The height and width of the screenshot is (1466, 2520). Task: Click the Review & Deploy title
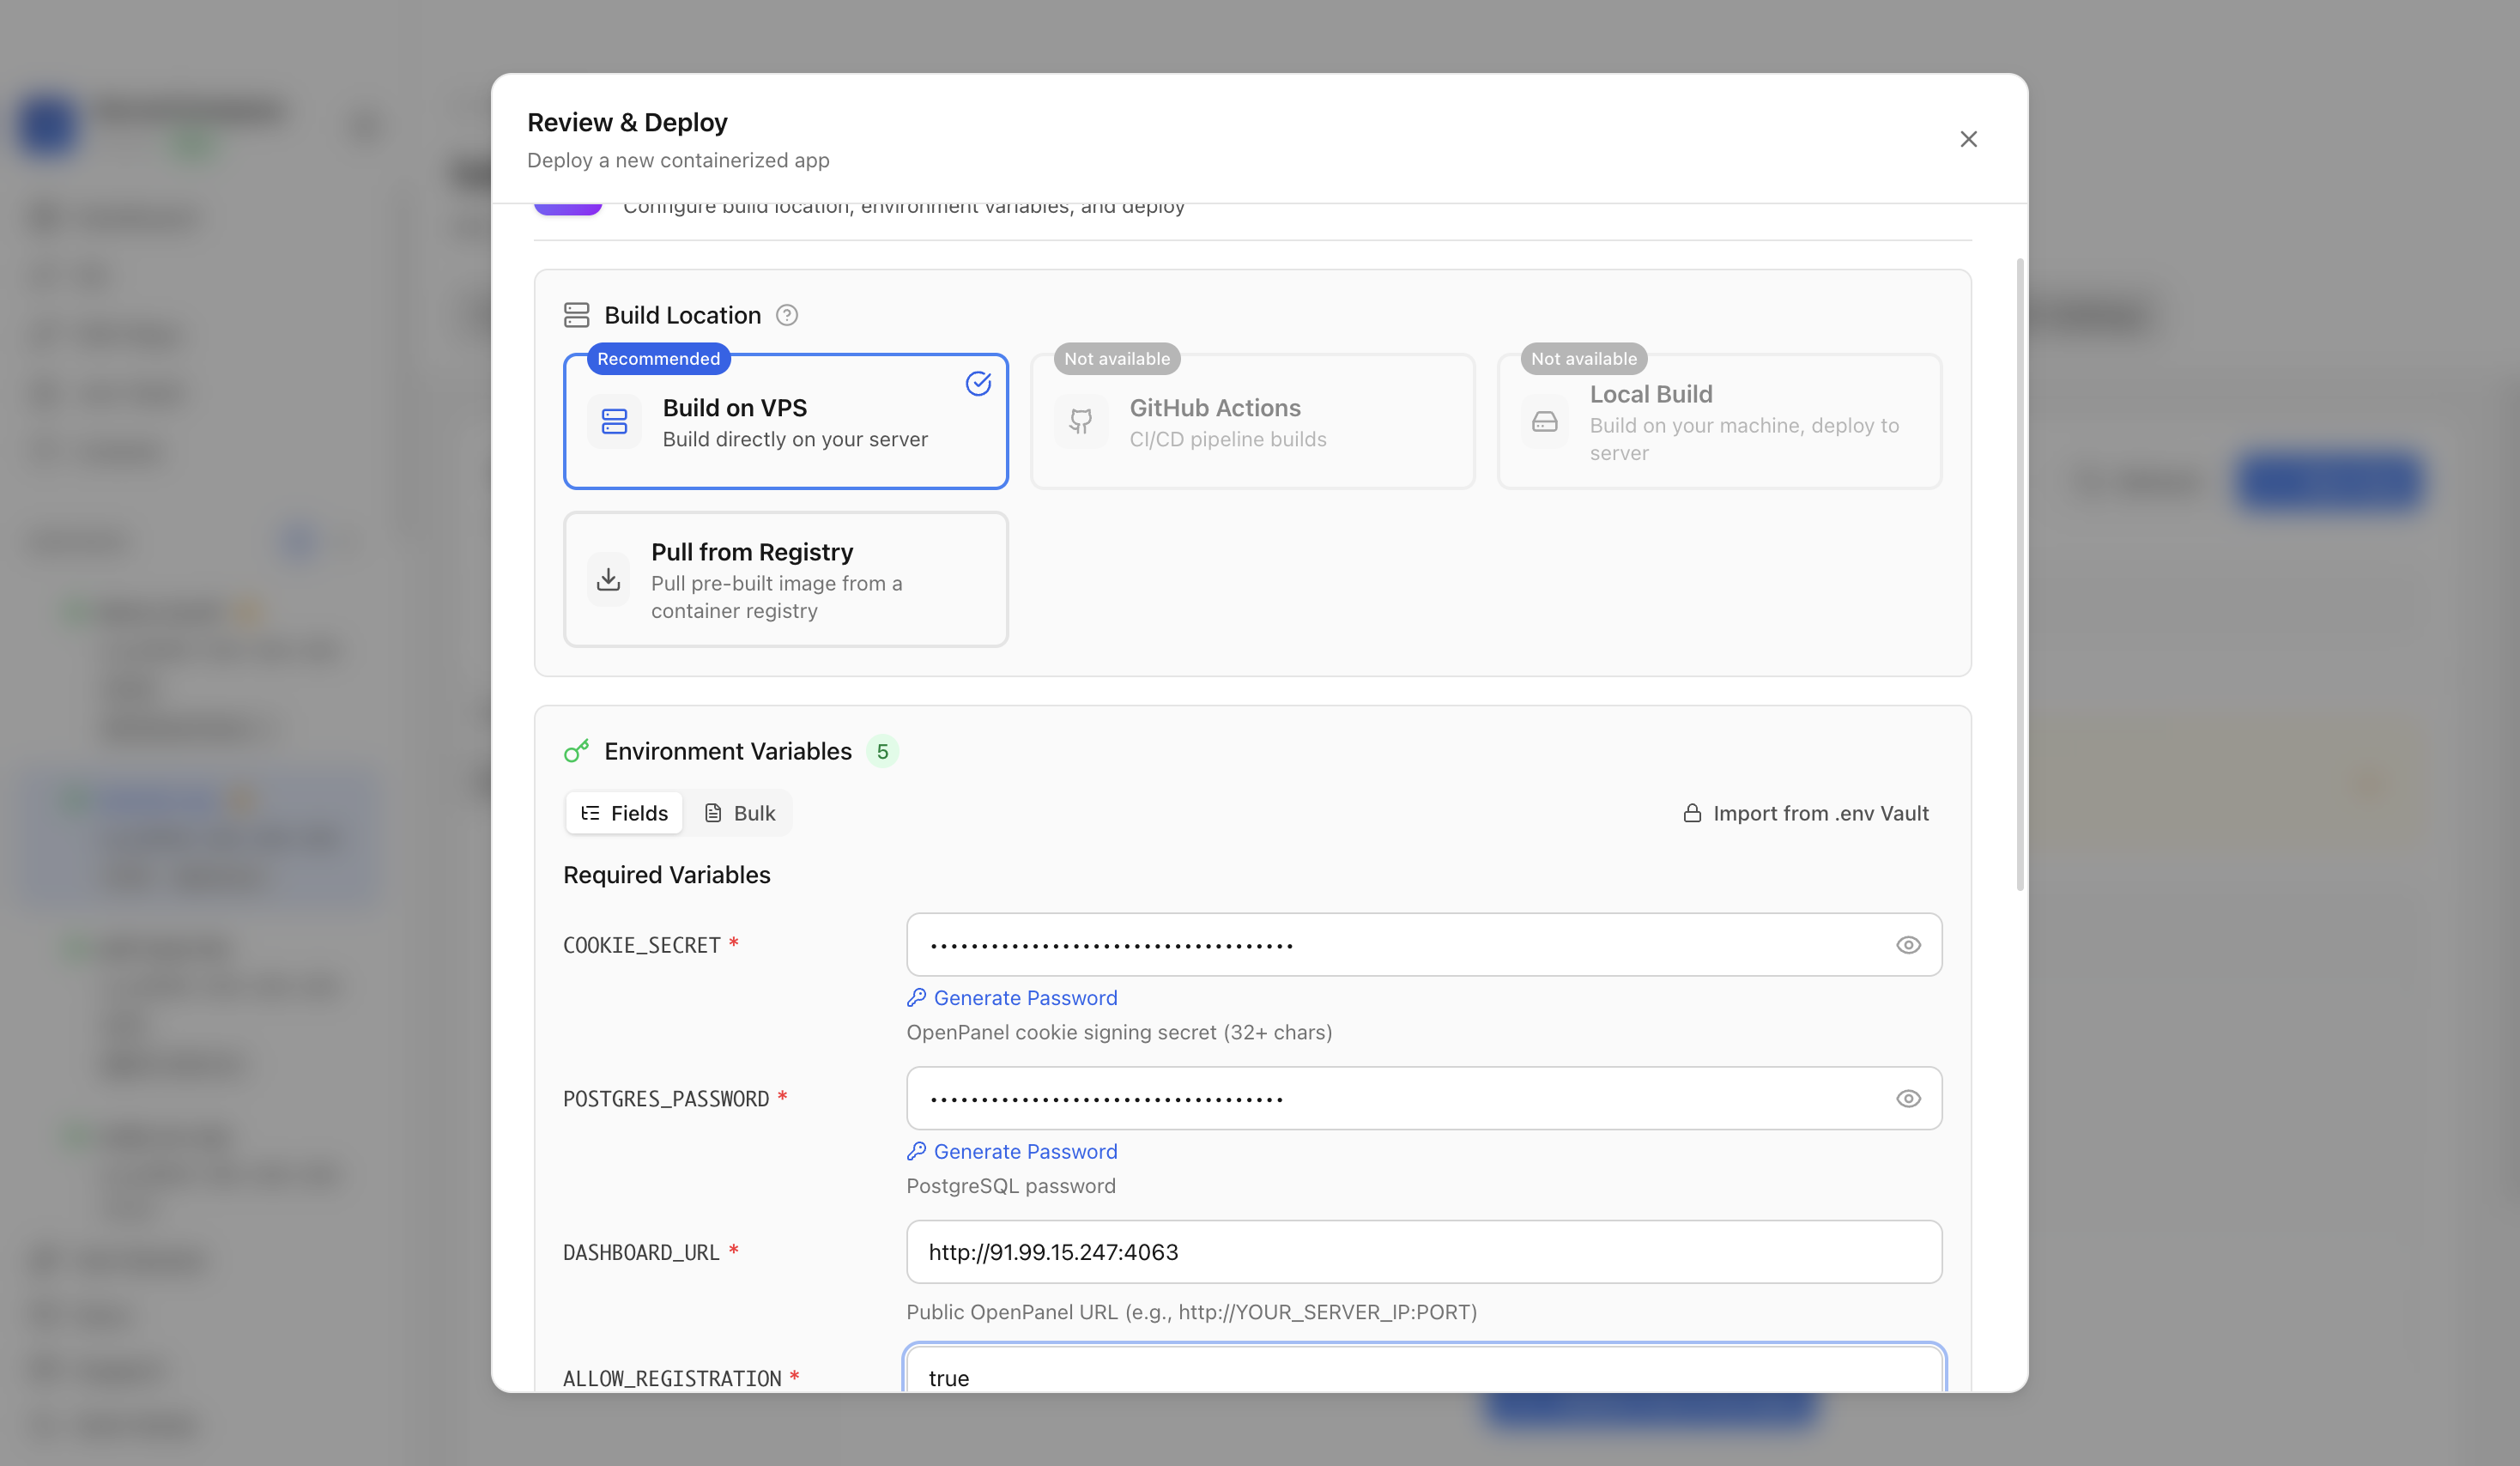(627, 122)
